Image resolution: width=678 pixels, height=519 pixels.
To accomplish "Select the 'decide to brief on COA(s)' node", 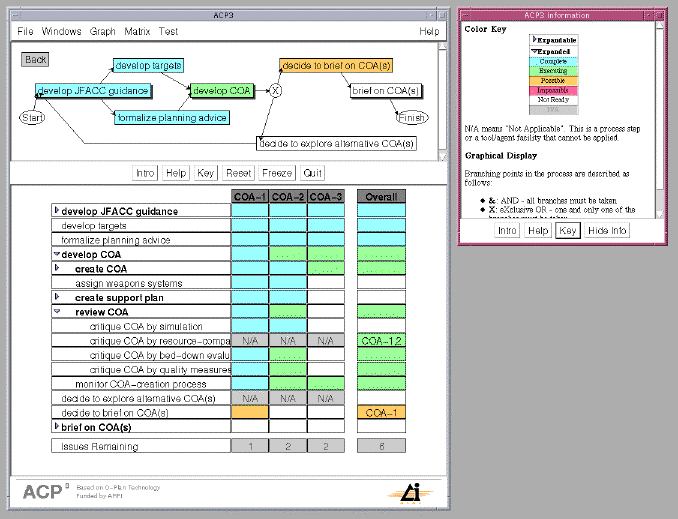I will coord(336,65).
